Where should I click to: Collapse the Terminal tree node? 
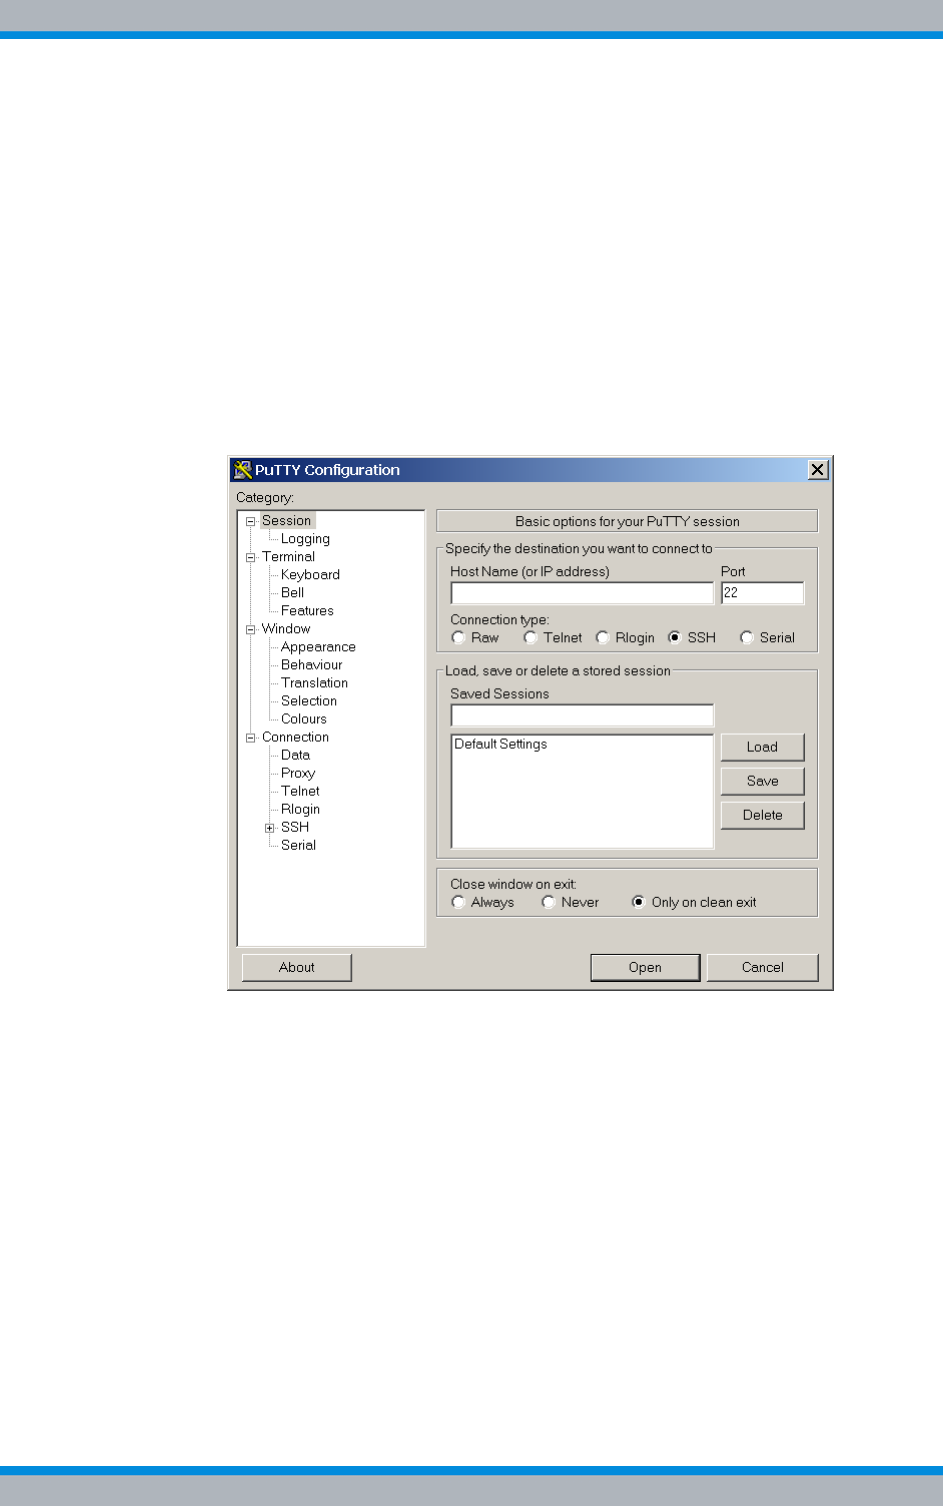[x=251, y=557]
